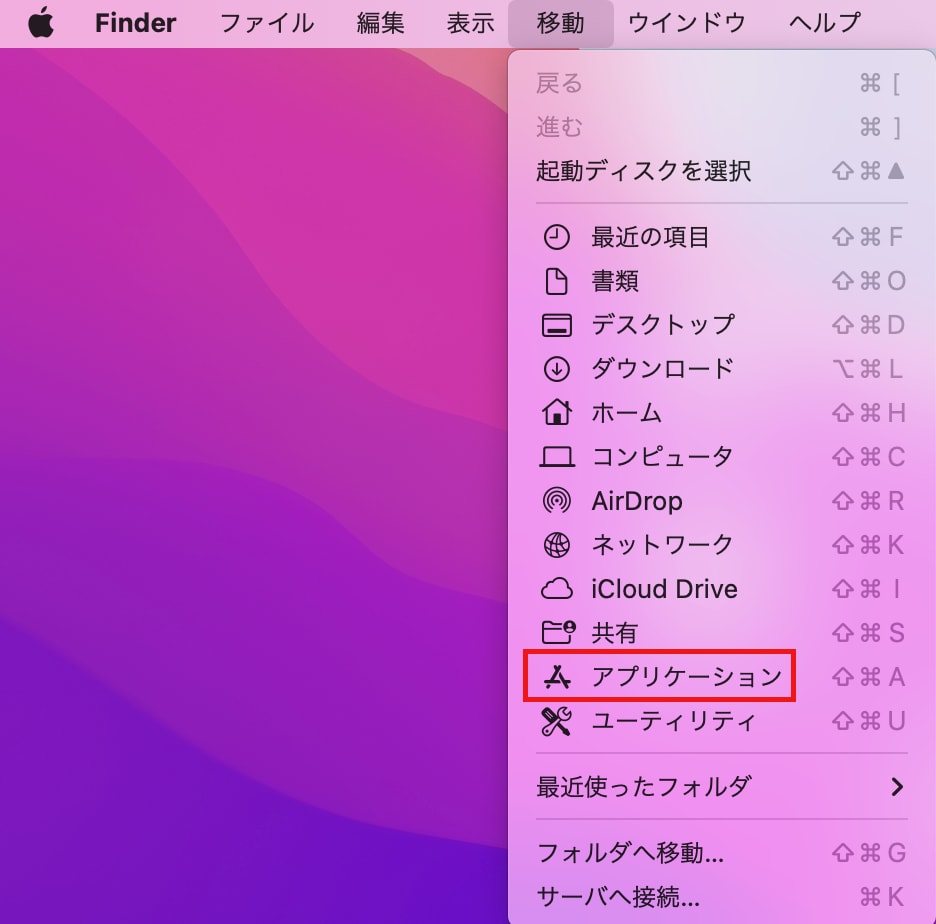Expand 最近使ったフォルダ submenu arrow
Viewport: 936px width, 924px height.
(x=897, y=787)
